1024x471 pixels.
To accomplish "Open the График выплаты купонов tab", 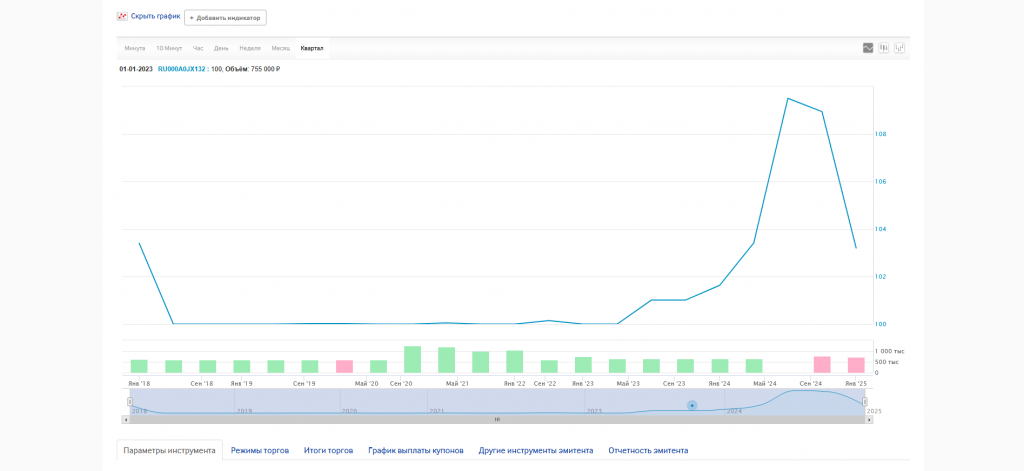I will click(x=416, y=451).
